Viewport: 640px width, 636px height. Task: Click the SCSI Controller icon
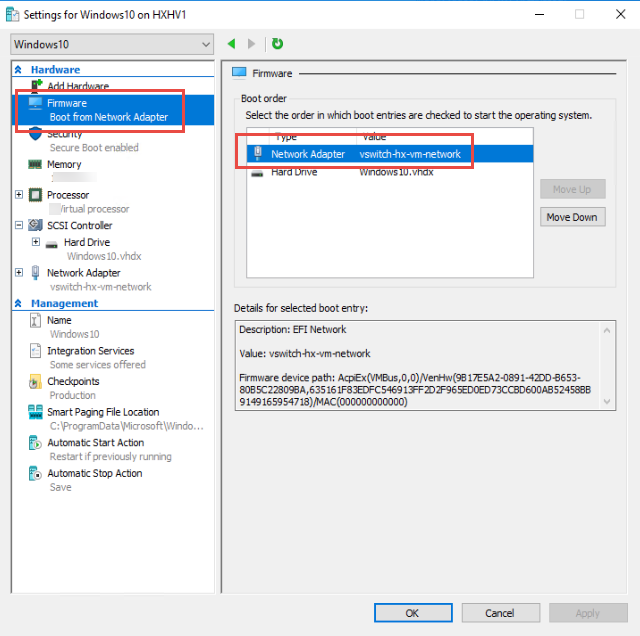(x=36, y=225)
